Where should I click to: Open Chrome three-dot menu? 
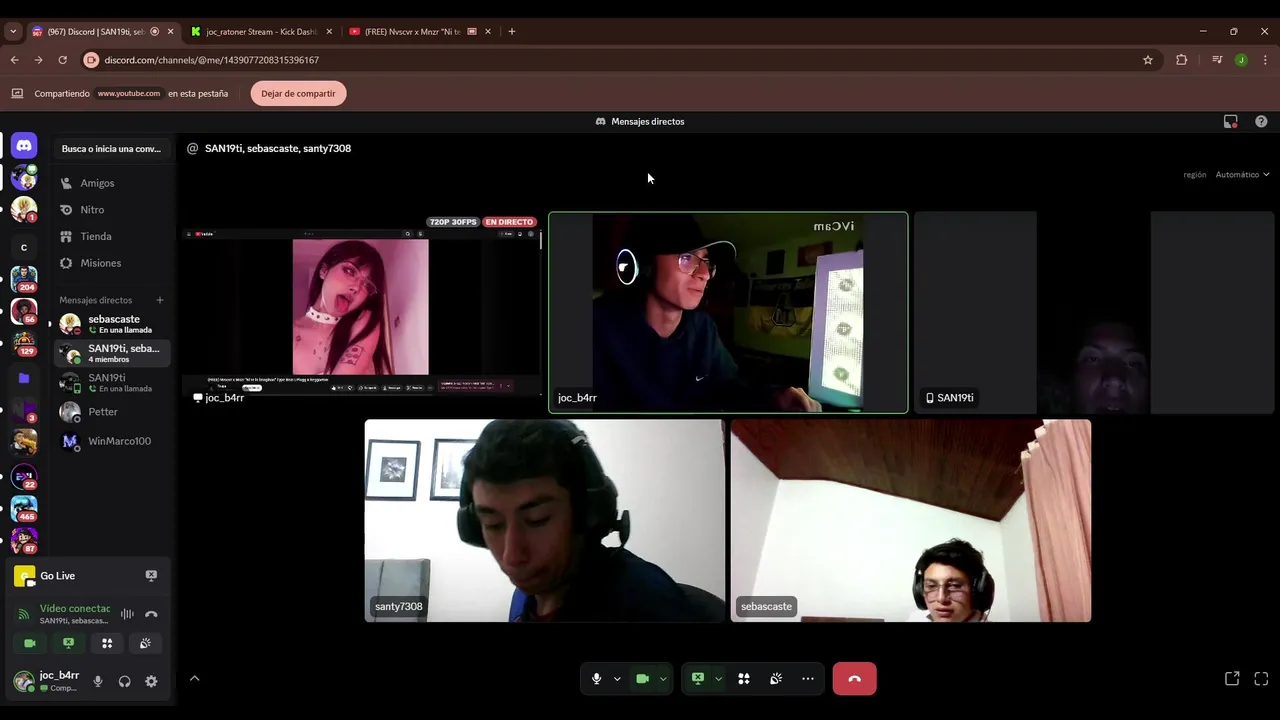click(1265, 60)
